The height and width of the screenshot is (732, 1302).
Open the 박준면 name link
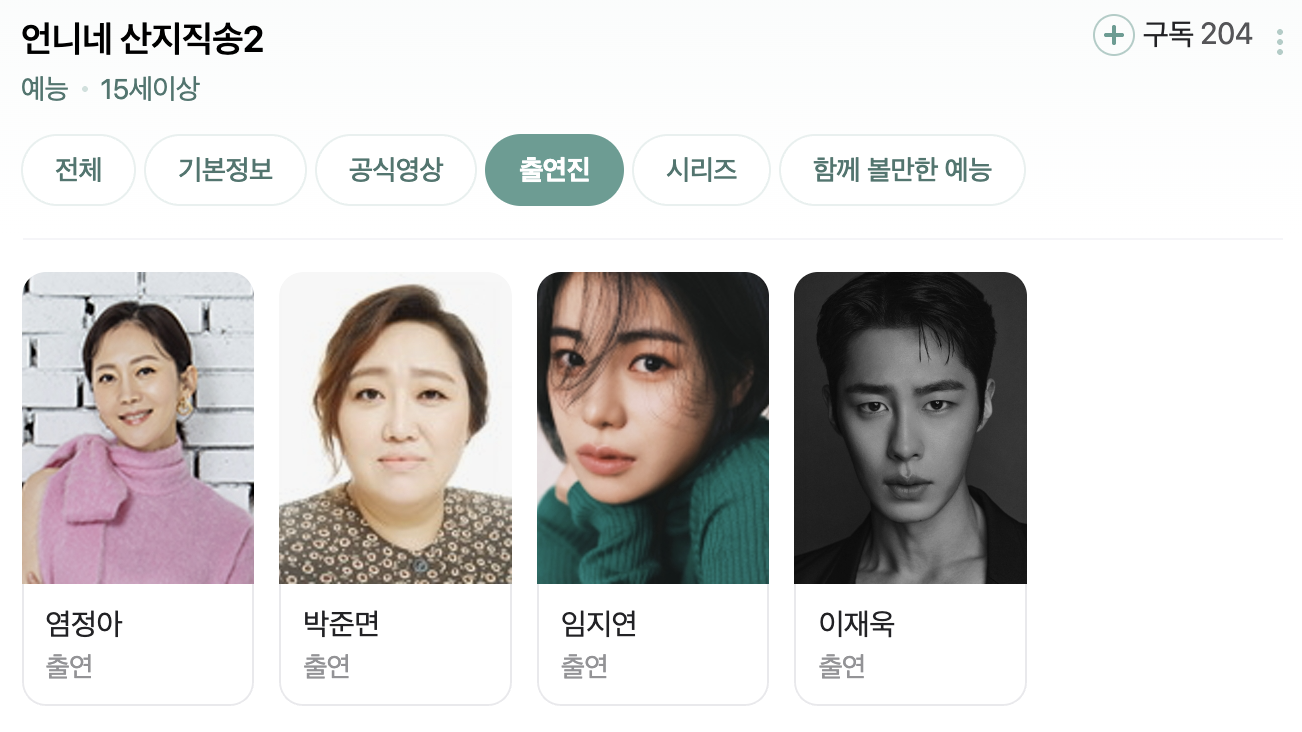click(x=341, y=624)
